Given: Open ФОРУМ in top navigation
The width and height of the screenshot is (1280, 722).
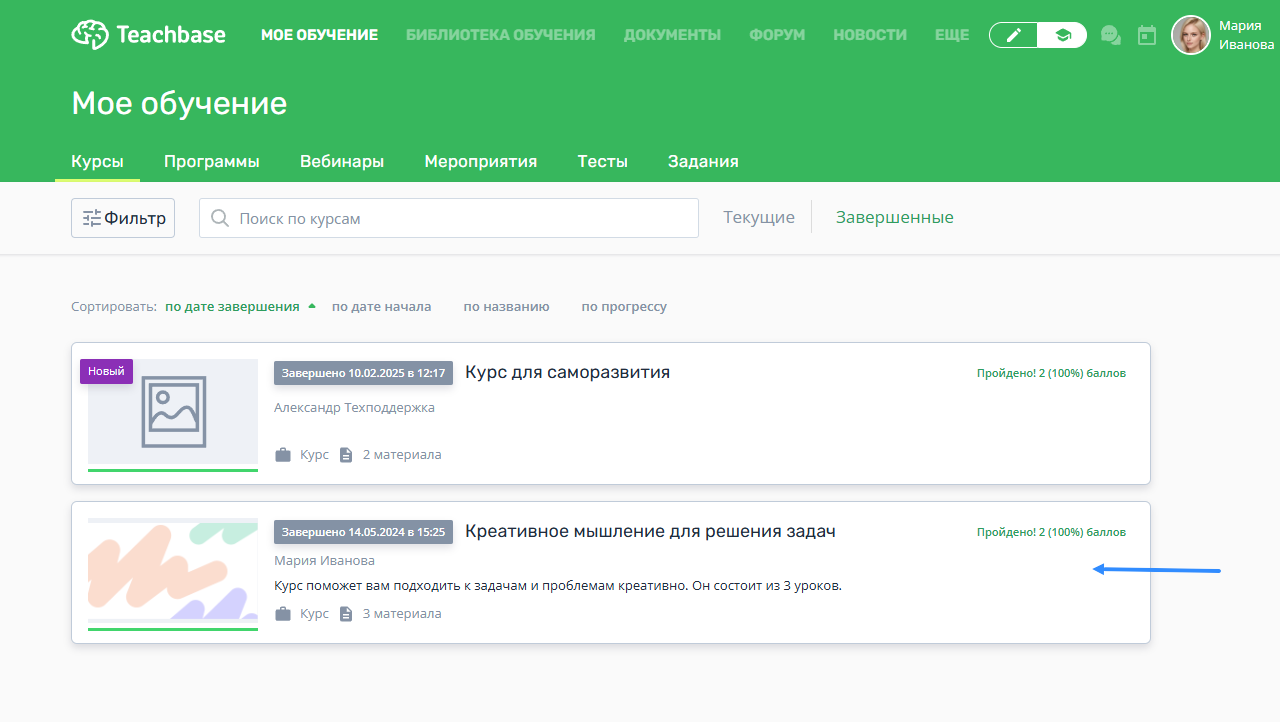Looking at the screenshot, I should (777, 35).
